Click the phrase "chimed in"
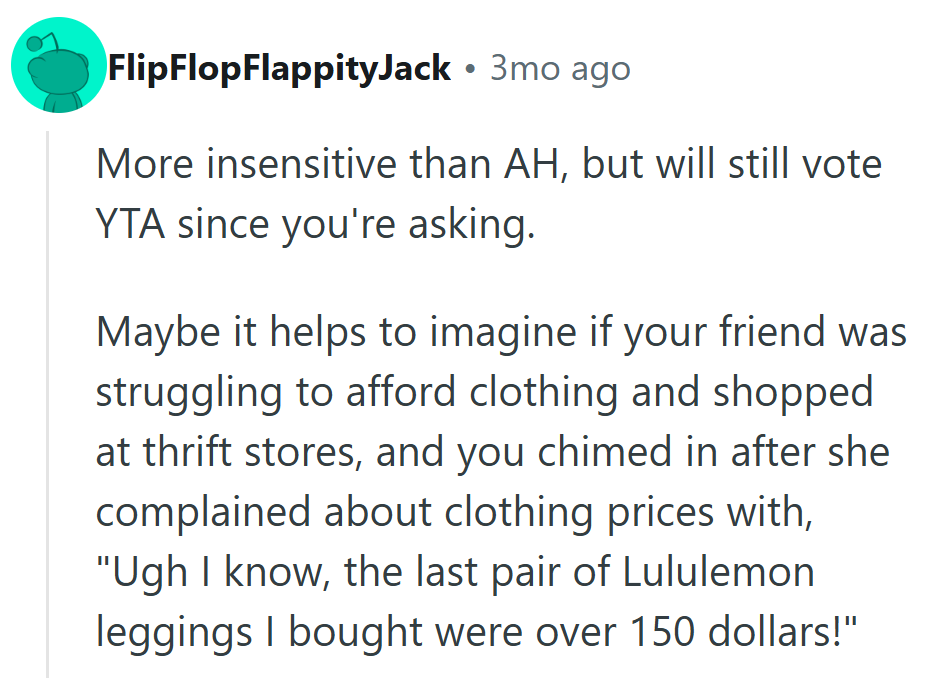This screenshot has width=931, height=678. tap(612, 452)
